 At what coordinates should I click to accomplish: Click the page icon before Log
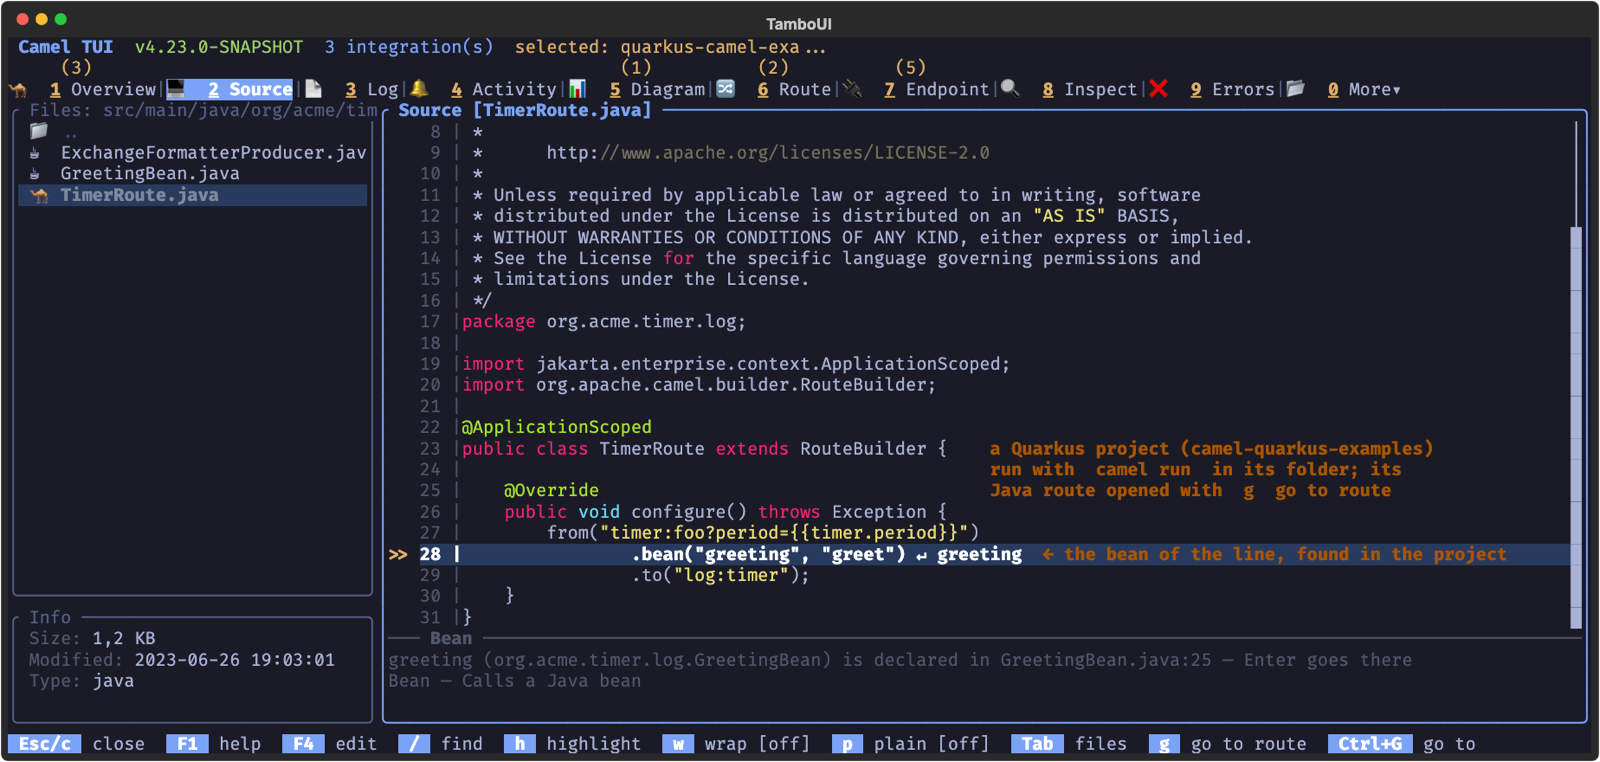(x=313, y=89)
